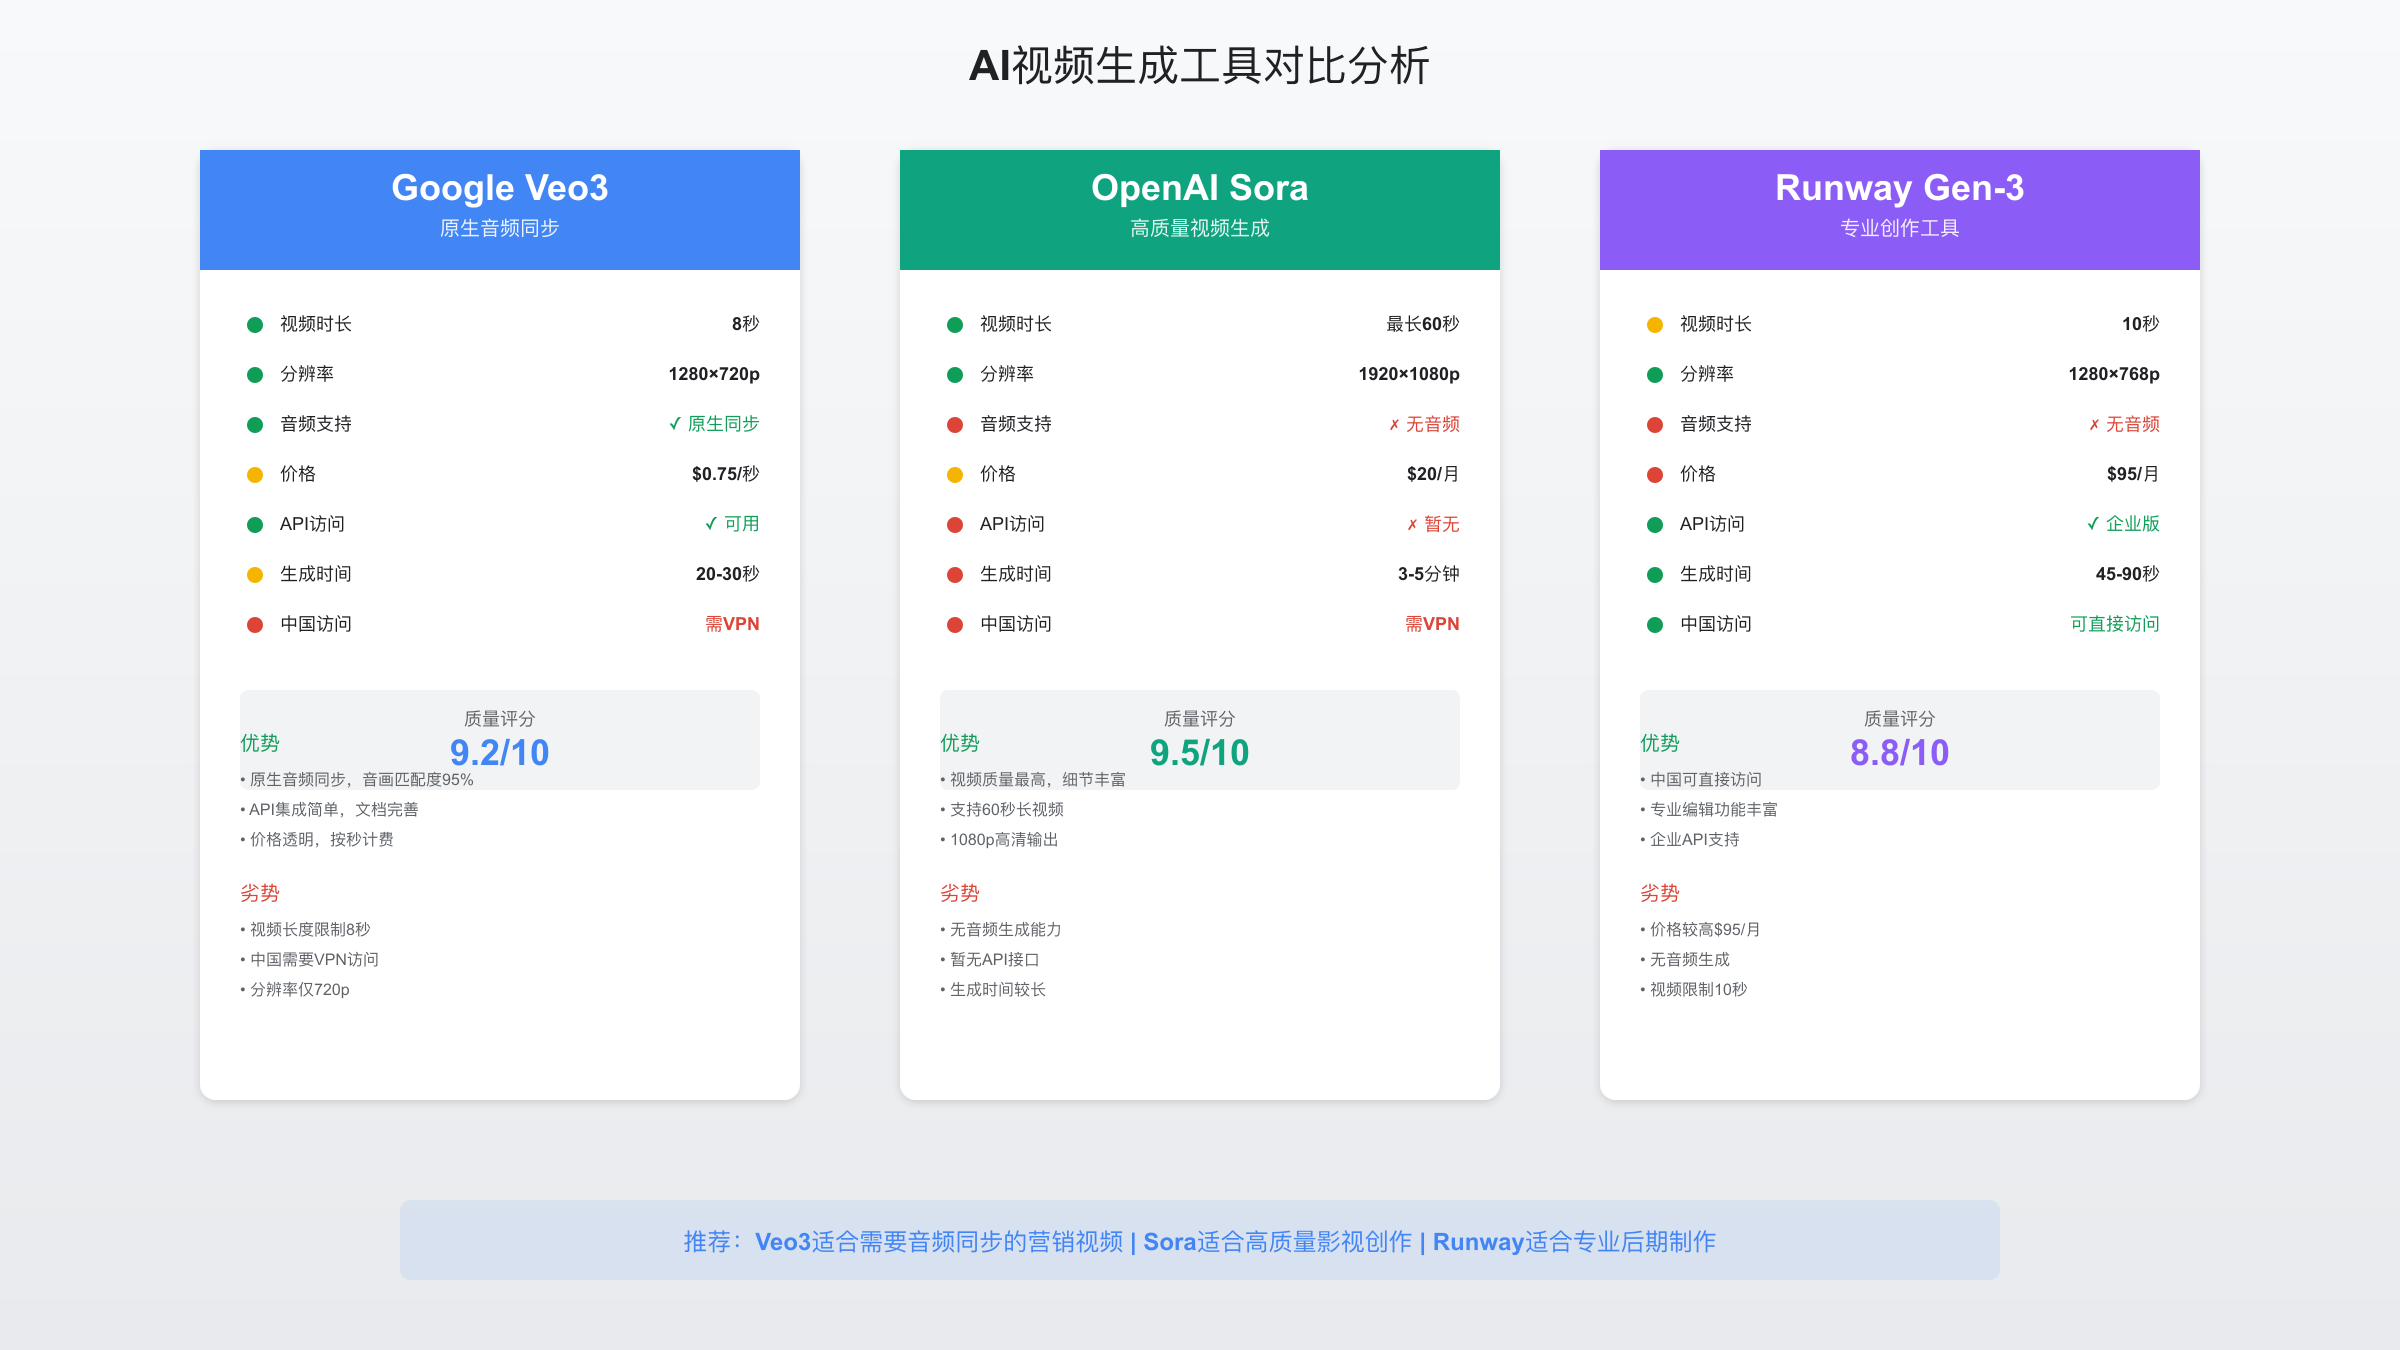
Task: Click the yellow dot beside Veo3 生成时间
Action: pyautogui.click(x=255, y=575)
